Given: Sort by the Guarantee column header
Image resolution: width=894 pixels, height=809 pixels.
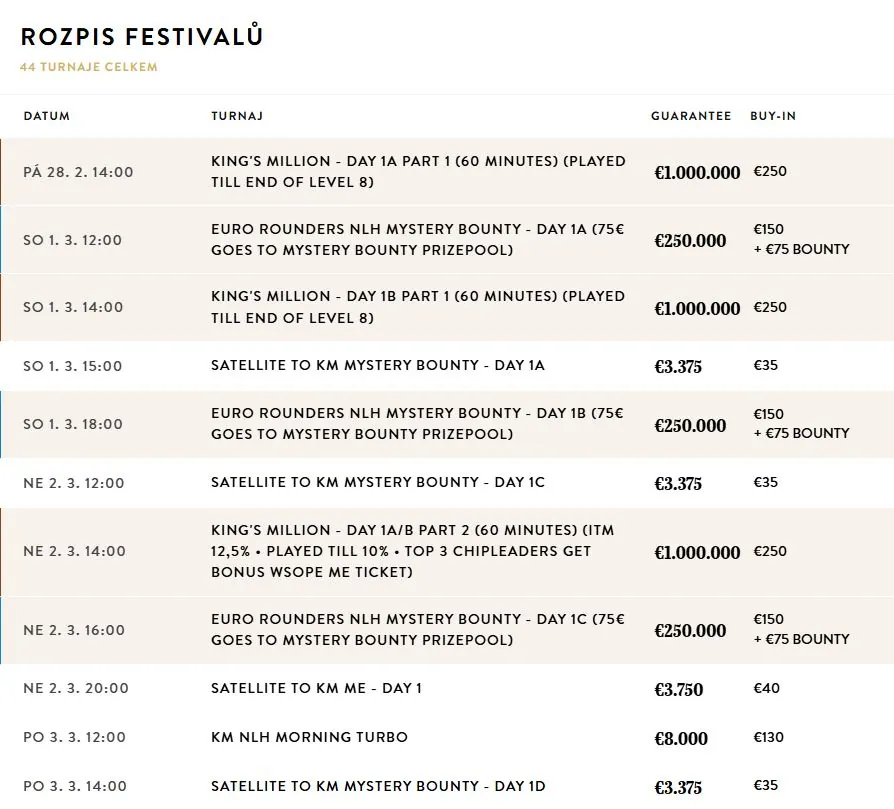Looking at the screenshot, I should point(691,116).
